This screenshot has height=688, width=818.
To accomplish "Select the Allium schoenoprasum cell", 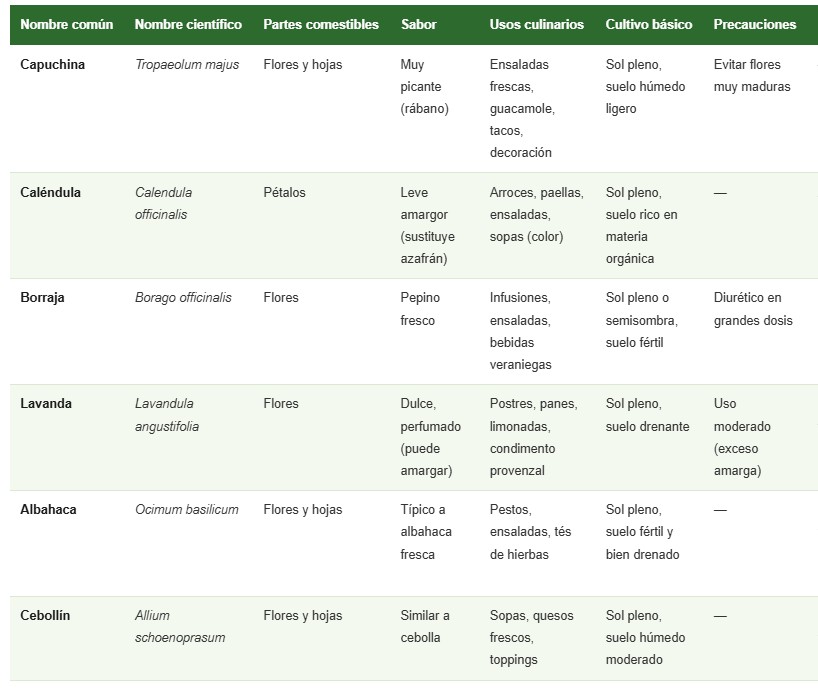I will coord(180,626).
